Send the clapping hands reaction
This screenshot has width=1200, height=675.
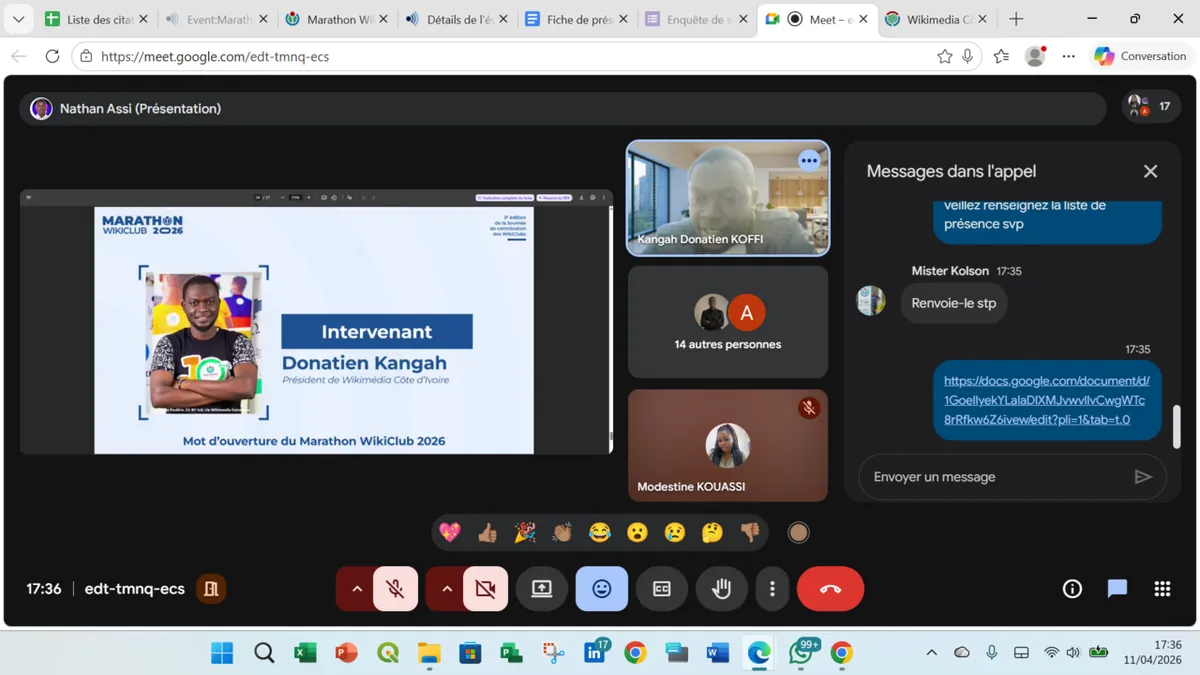pyautogui.click(x=562, y=533)
